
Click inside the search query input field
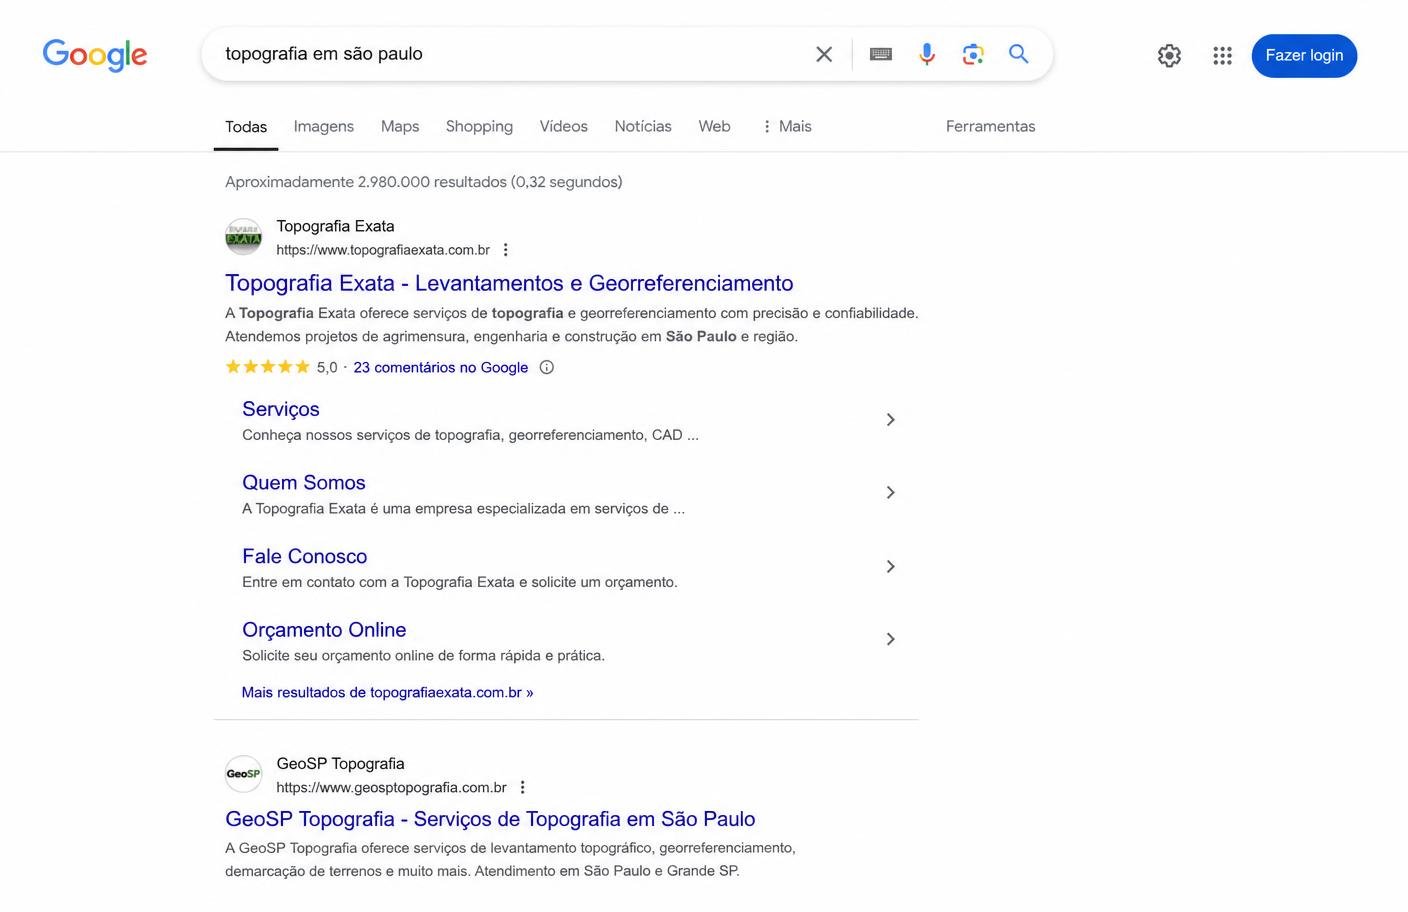pyautogui.click(x=510, y=54)
